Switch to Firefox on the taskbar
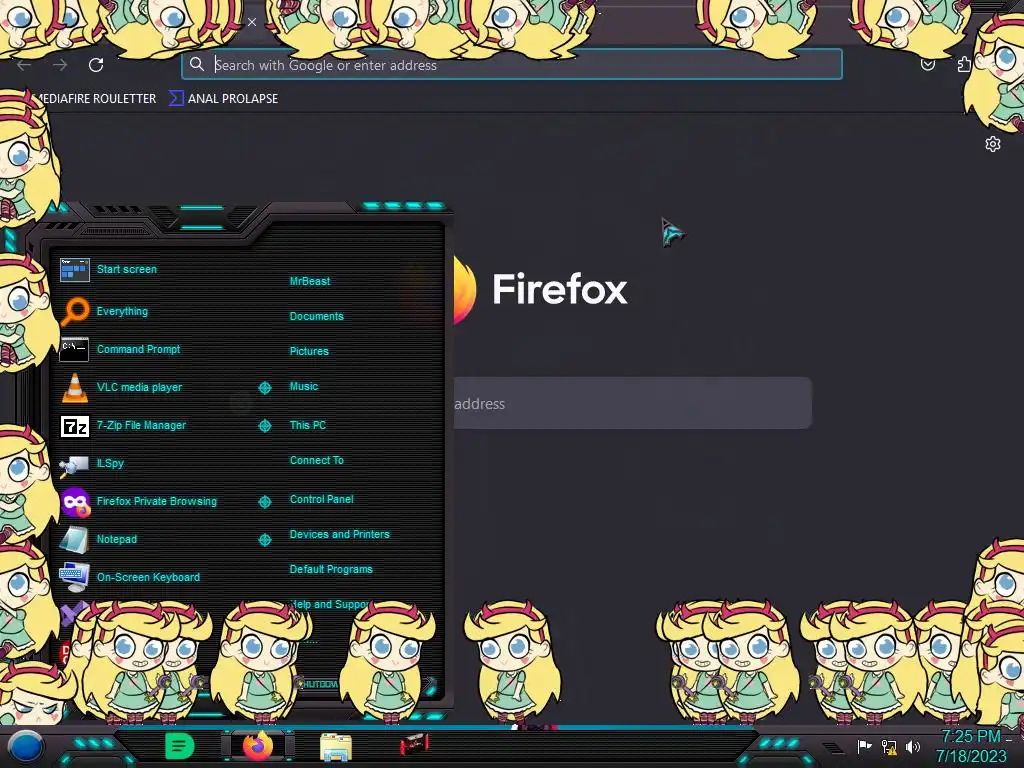The width and height of the screenshot is (1024, 768). tap(258, 746)
